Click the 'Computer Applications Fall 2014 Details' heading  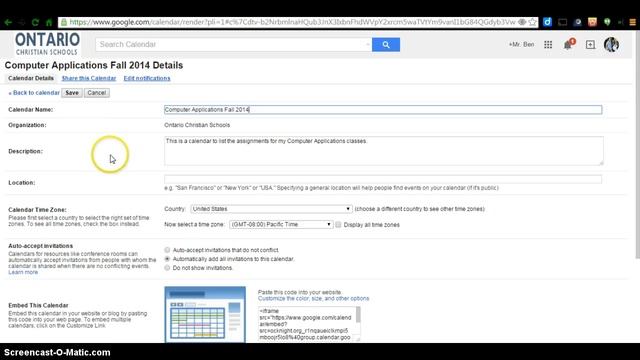pyautogui.click(x=94, y=65)
